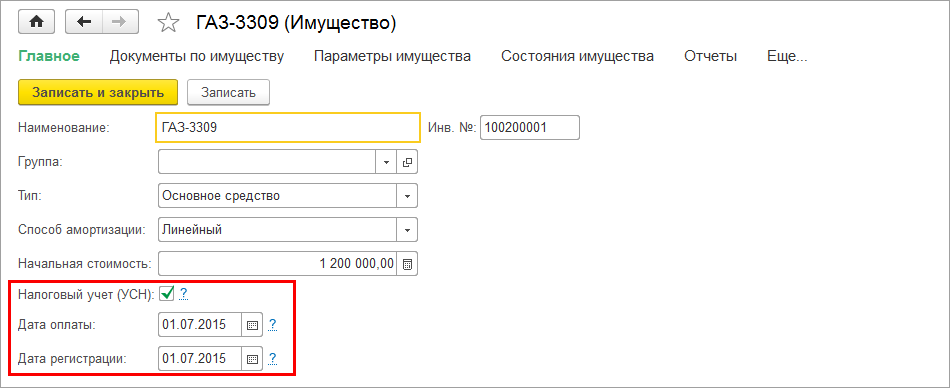Open help link next to Дата оплаты

(x=273, y=325)
